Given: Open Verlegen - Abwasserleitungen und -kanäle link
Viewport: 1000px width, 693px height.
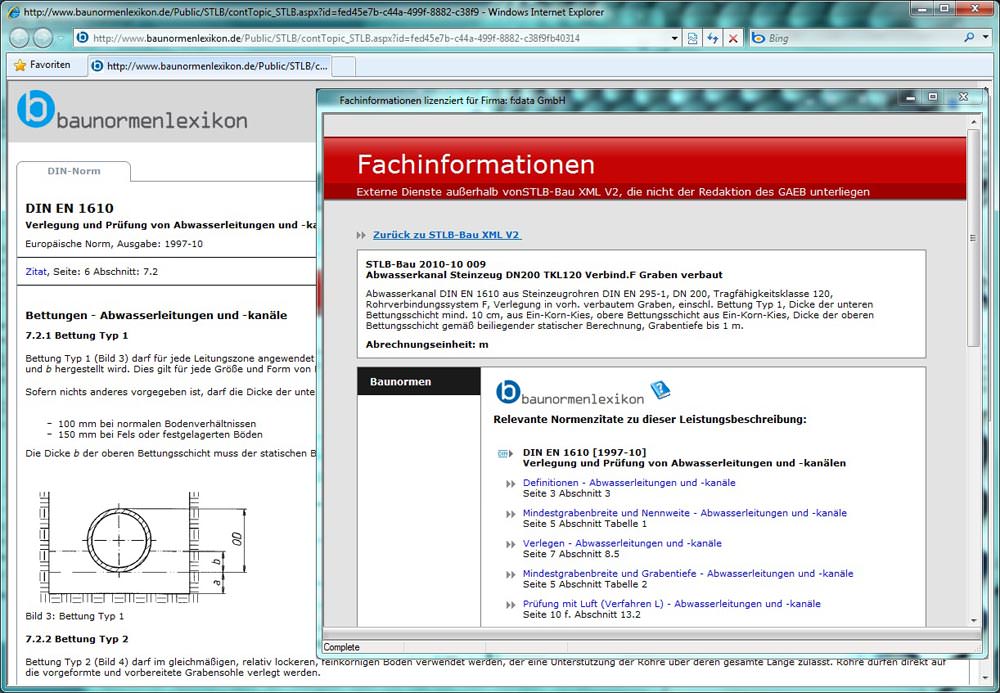Looking at the screenshot, I should (x=622, y=543).
